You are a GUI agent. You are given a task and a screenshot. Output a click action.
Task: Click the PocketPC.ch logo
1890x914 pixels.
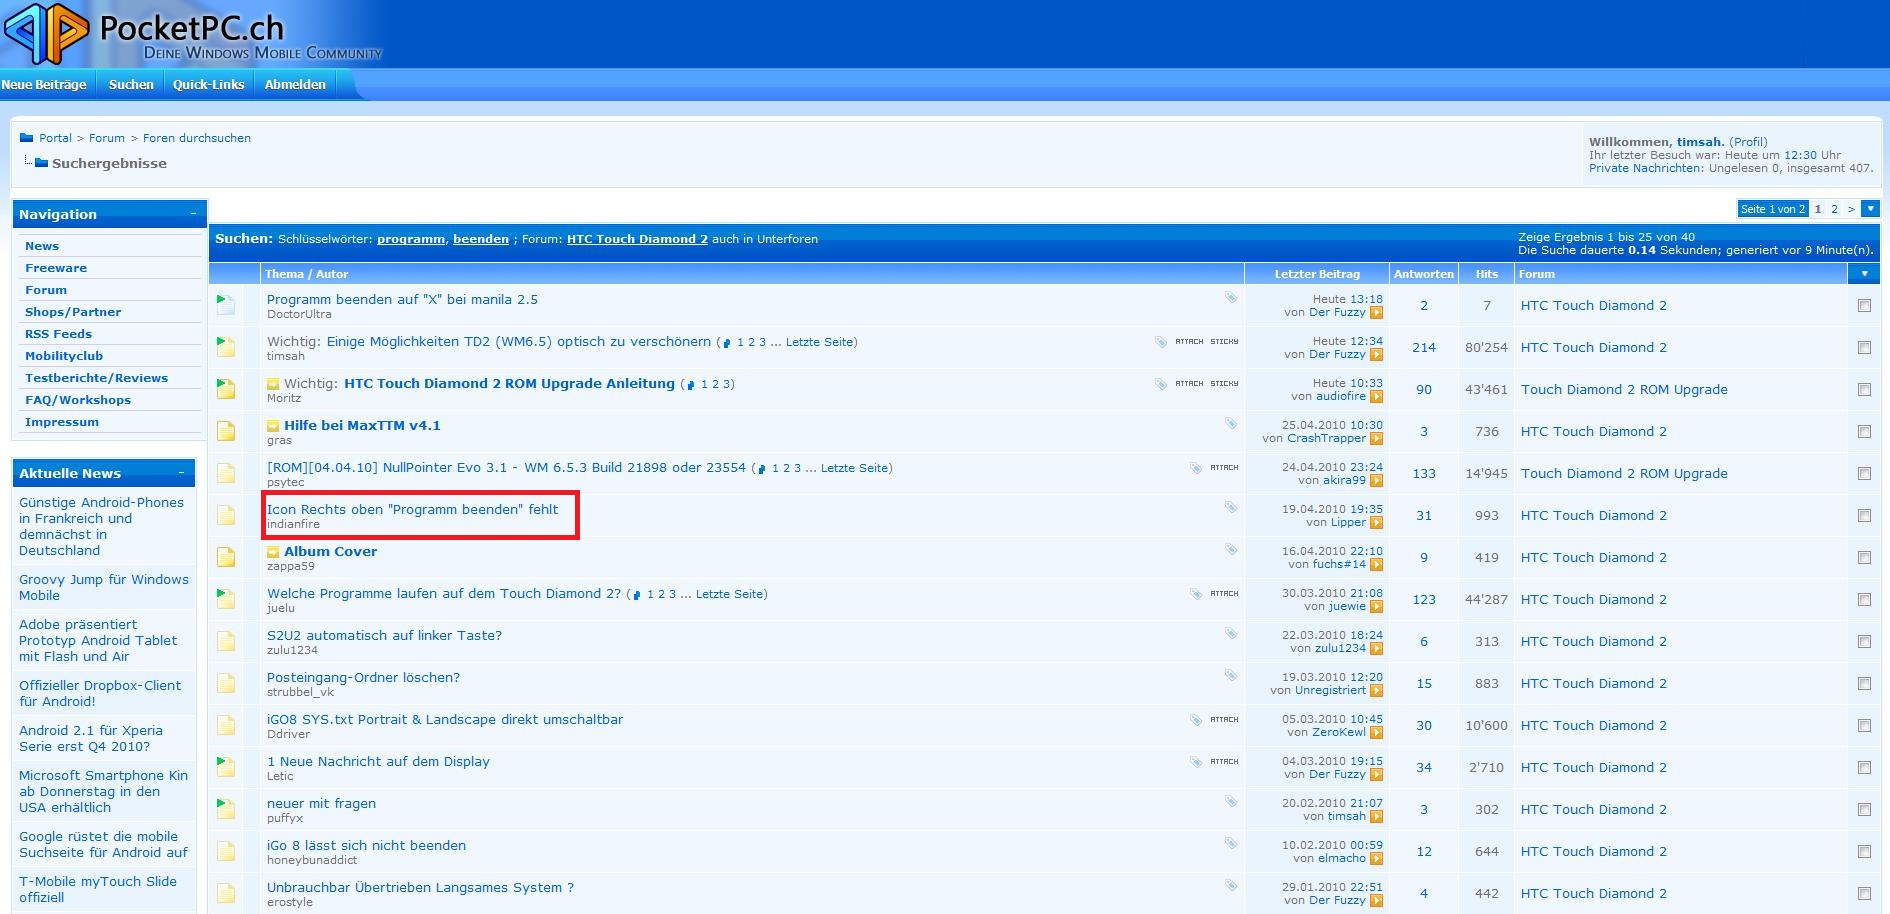point(193,33)
